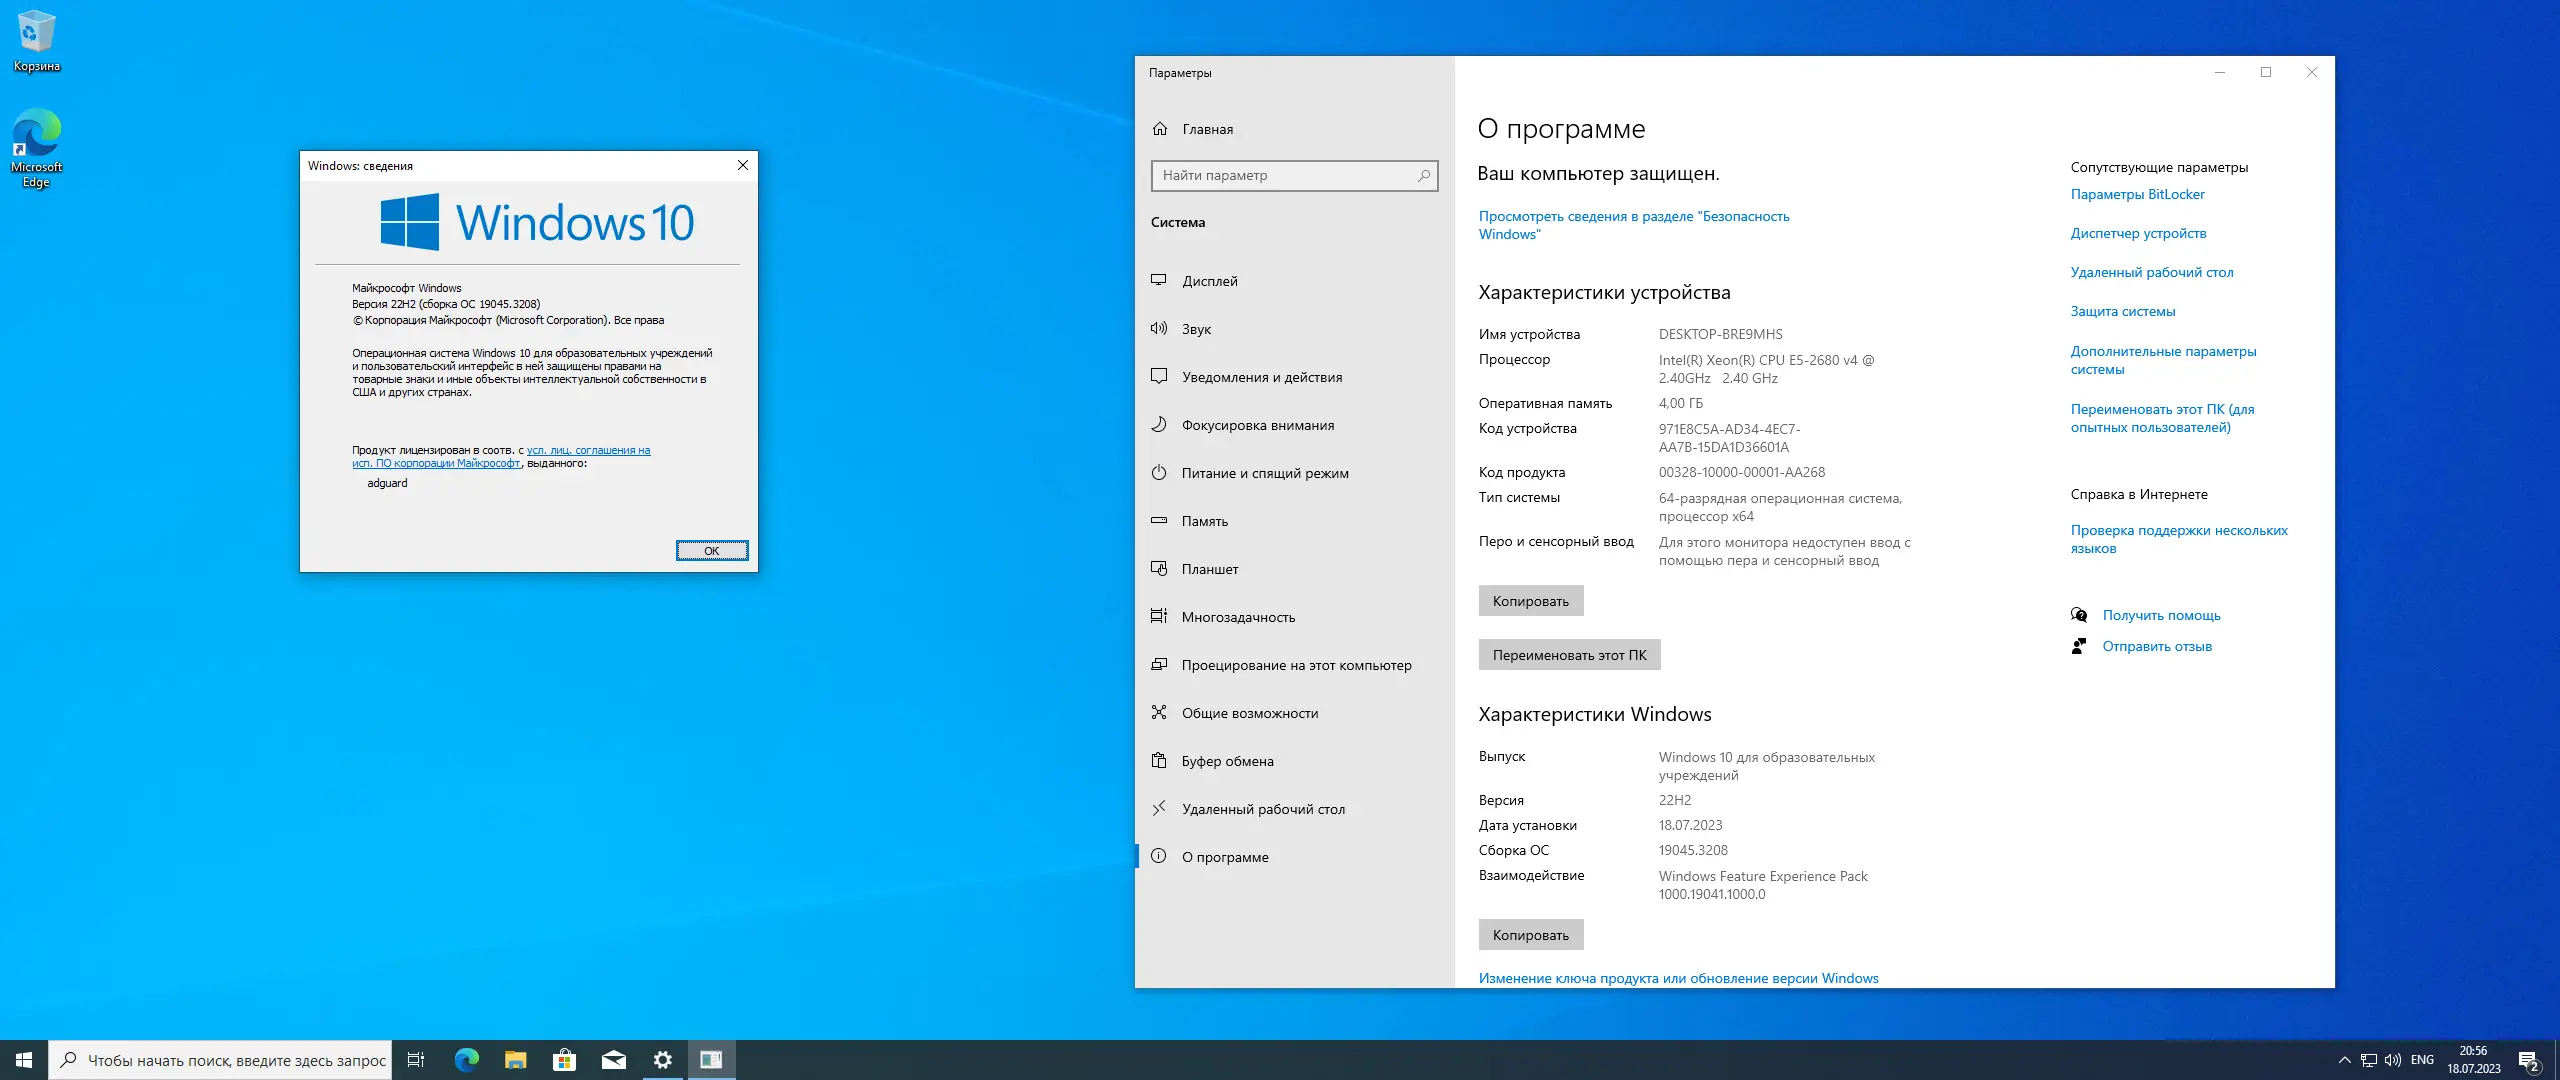Open the Диспетчер устройств link
The height and width of the screenshot is (1080, 2560).
click(x=2138, y=233)
